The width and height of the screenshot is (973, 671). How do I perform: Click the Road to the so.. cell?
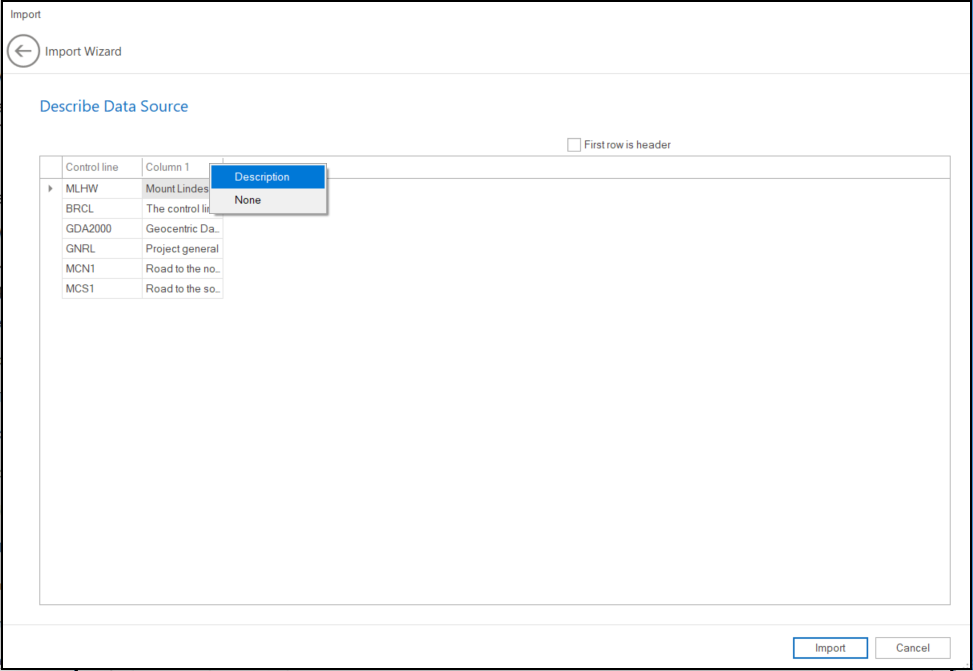click(x=182, y=289)
